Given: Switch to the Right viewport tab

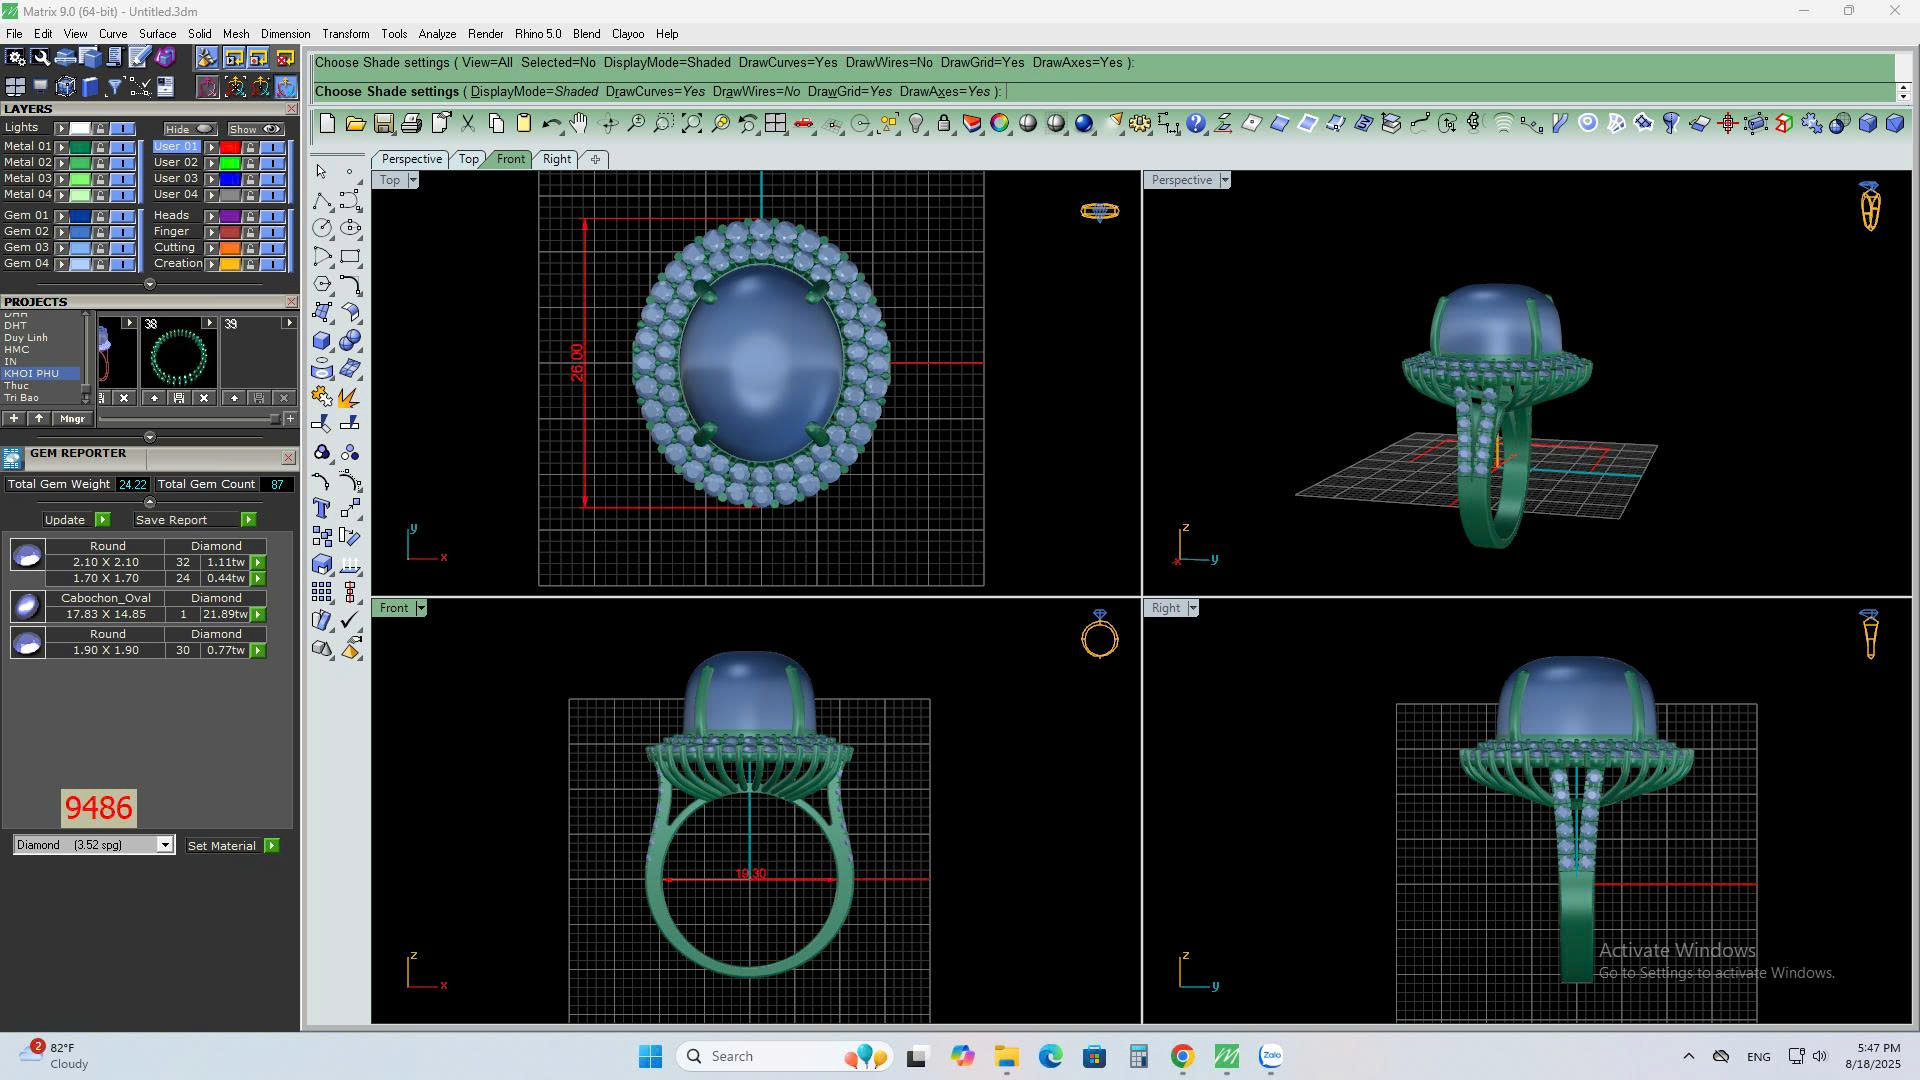Looking at the screenshot, I should (x=556, y=159).
